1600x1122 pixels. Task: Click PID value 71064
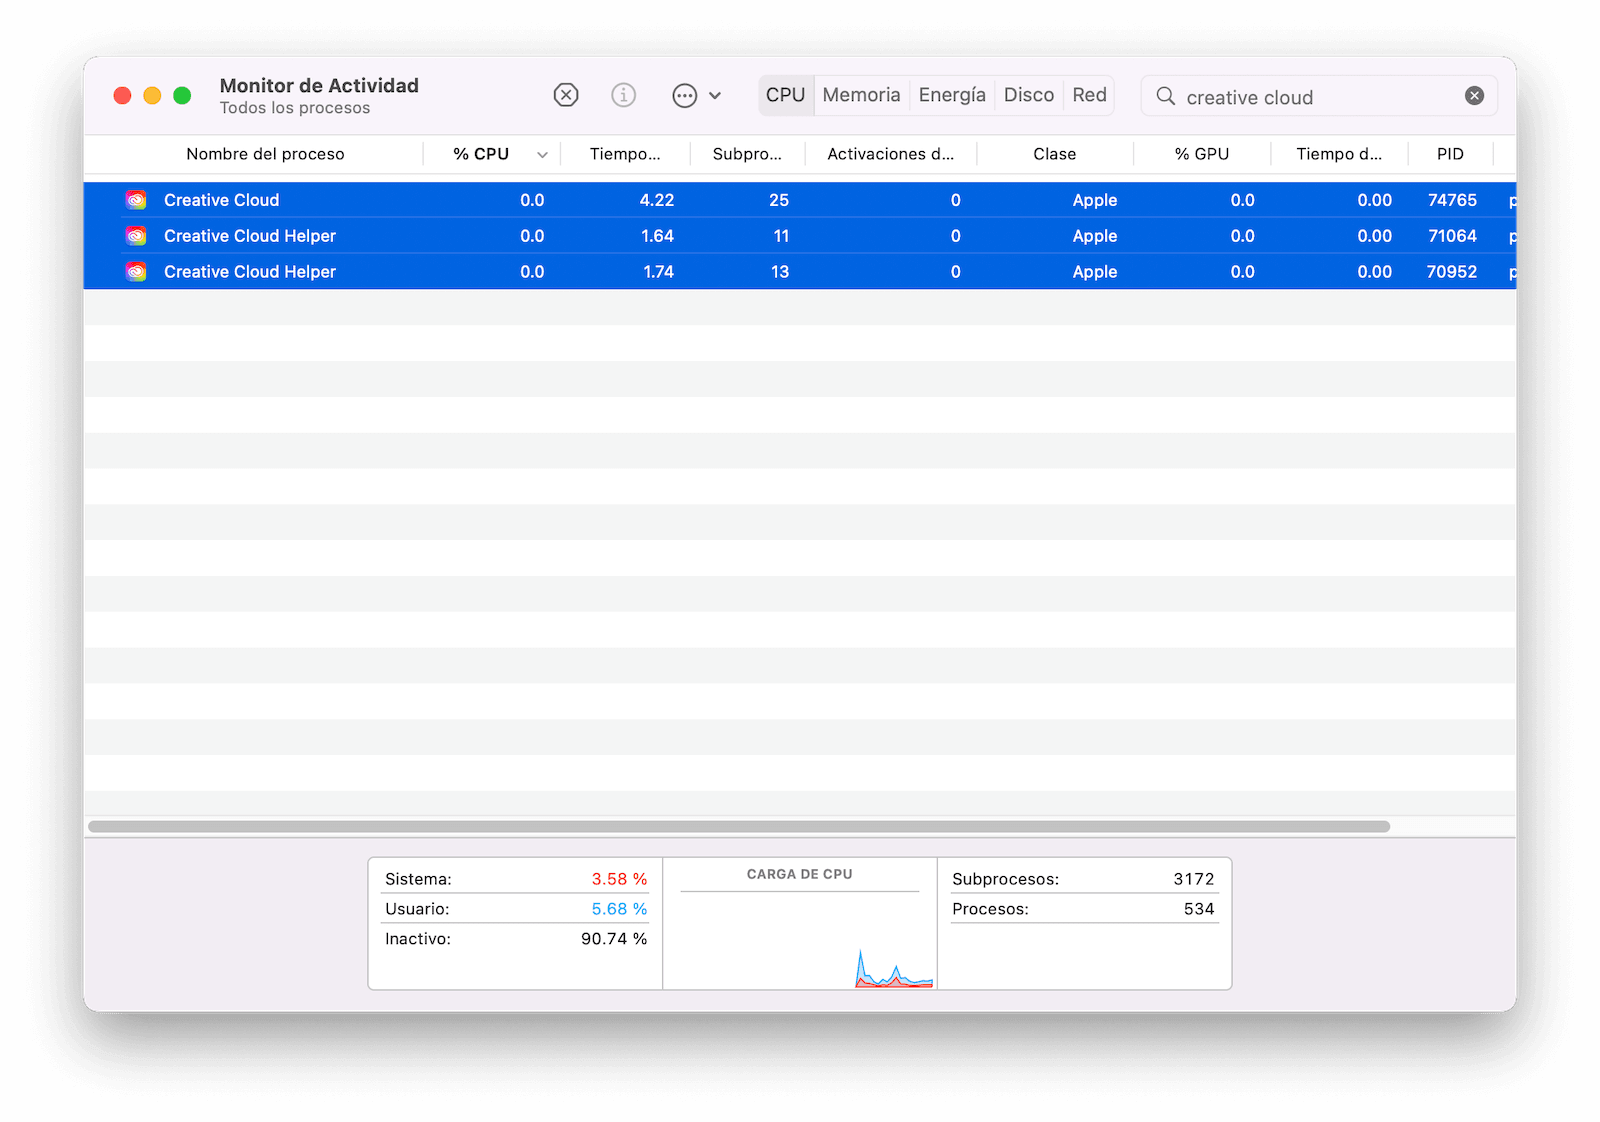1452,236
